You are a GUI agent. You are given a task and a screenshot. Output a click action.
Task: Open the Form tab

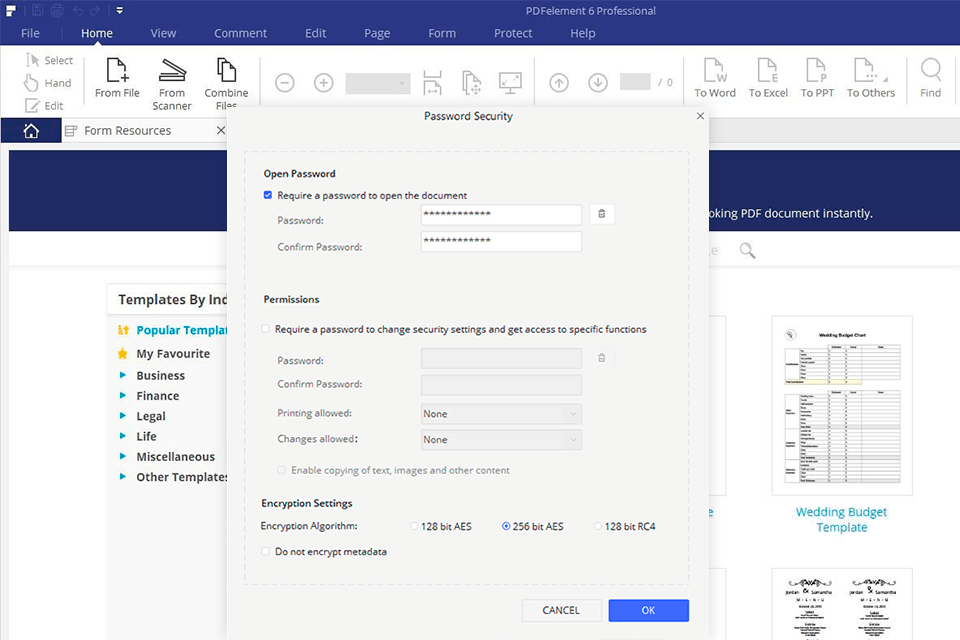[x=441, y=33]
